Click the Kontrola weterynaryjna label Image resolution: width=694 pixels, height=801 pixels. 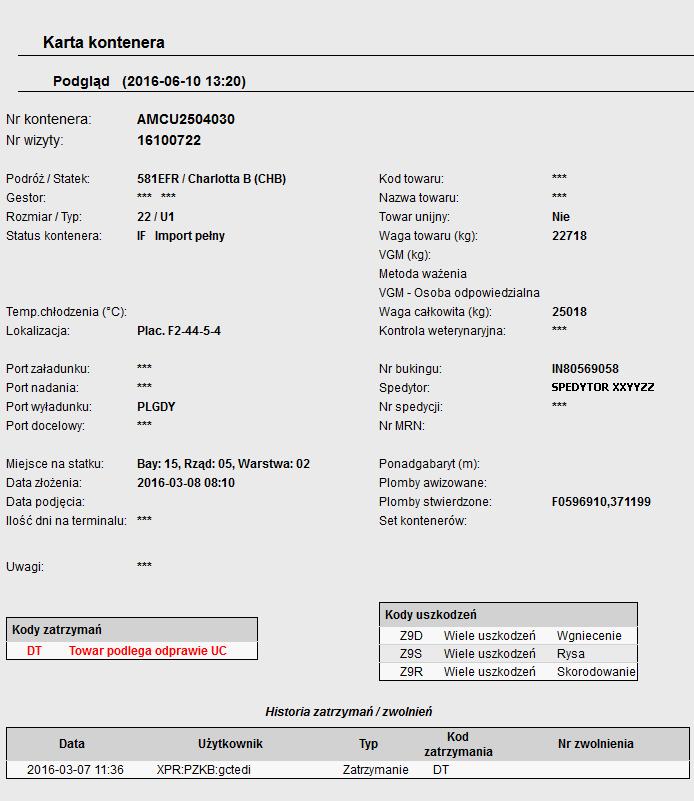coord(442,331)
